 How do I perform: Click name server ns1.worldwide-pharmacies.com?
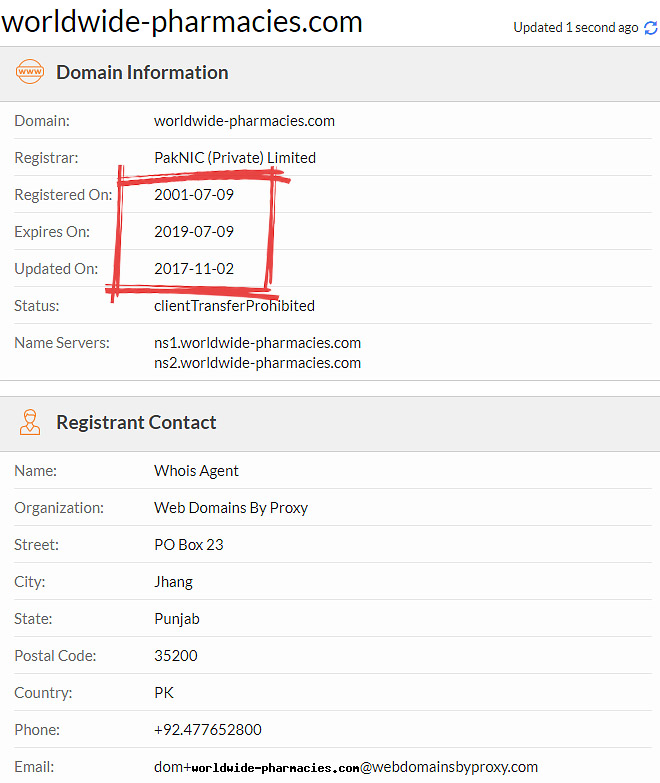tap(257, 343)
